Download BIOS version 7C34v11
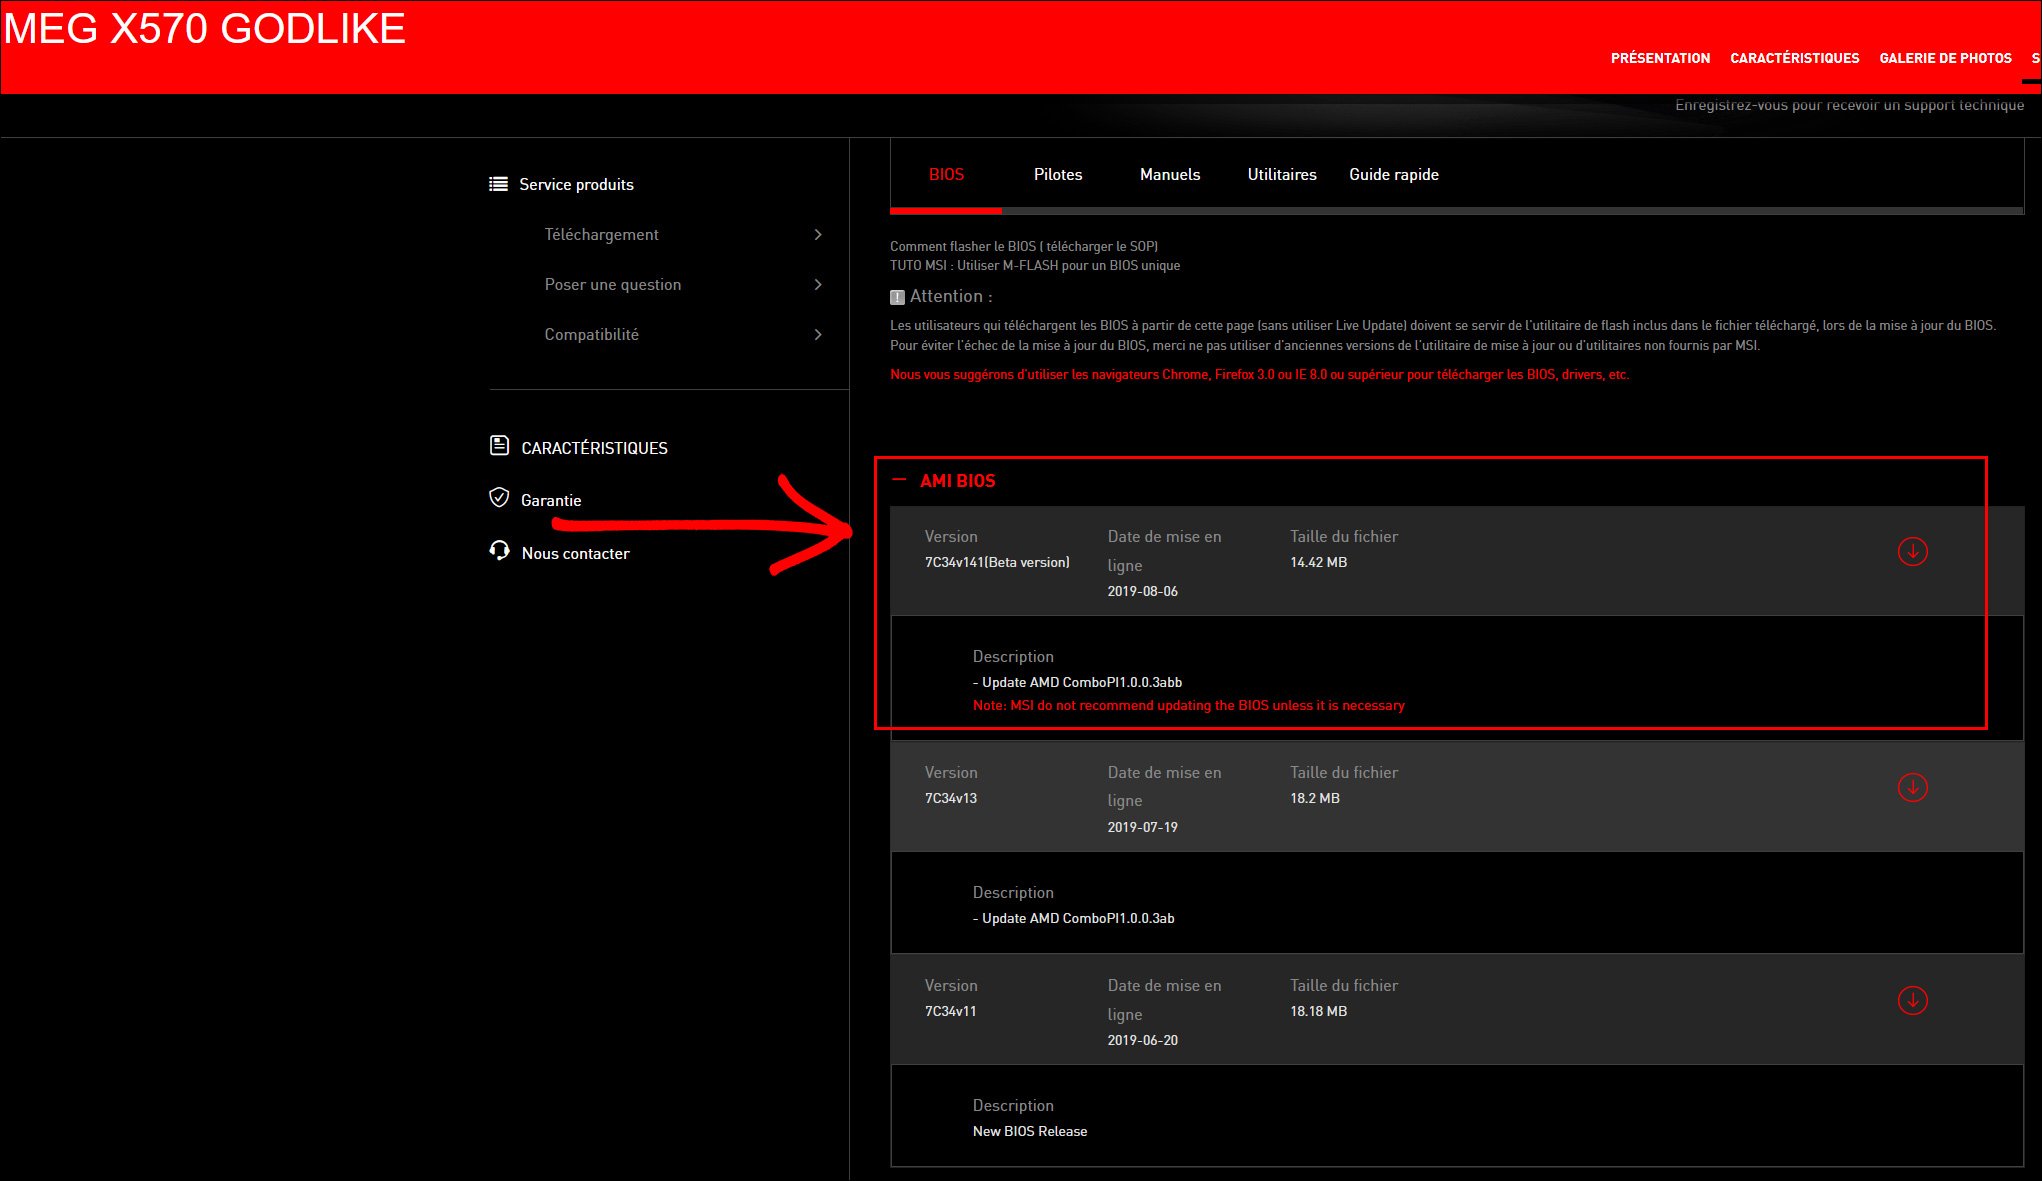The width and height of the screenshot is (2042, 1181). [1912, 1000]
